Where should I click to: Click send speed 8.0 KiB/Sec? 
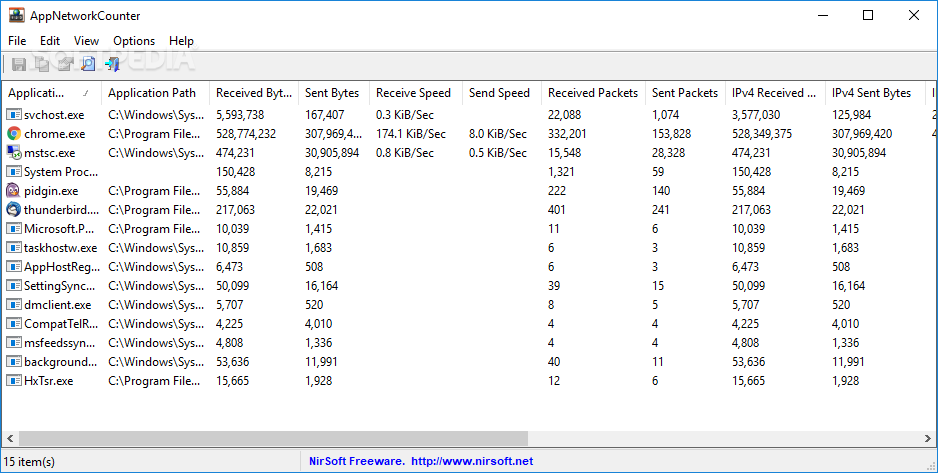(x=498, y=134)
